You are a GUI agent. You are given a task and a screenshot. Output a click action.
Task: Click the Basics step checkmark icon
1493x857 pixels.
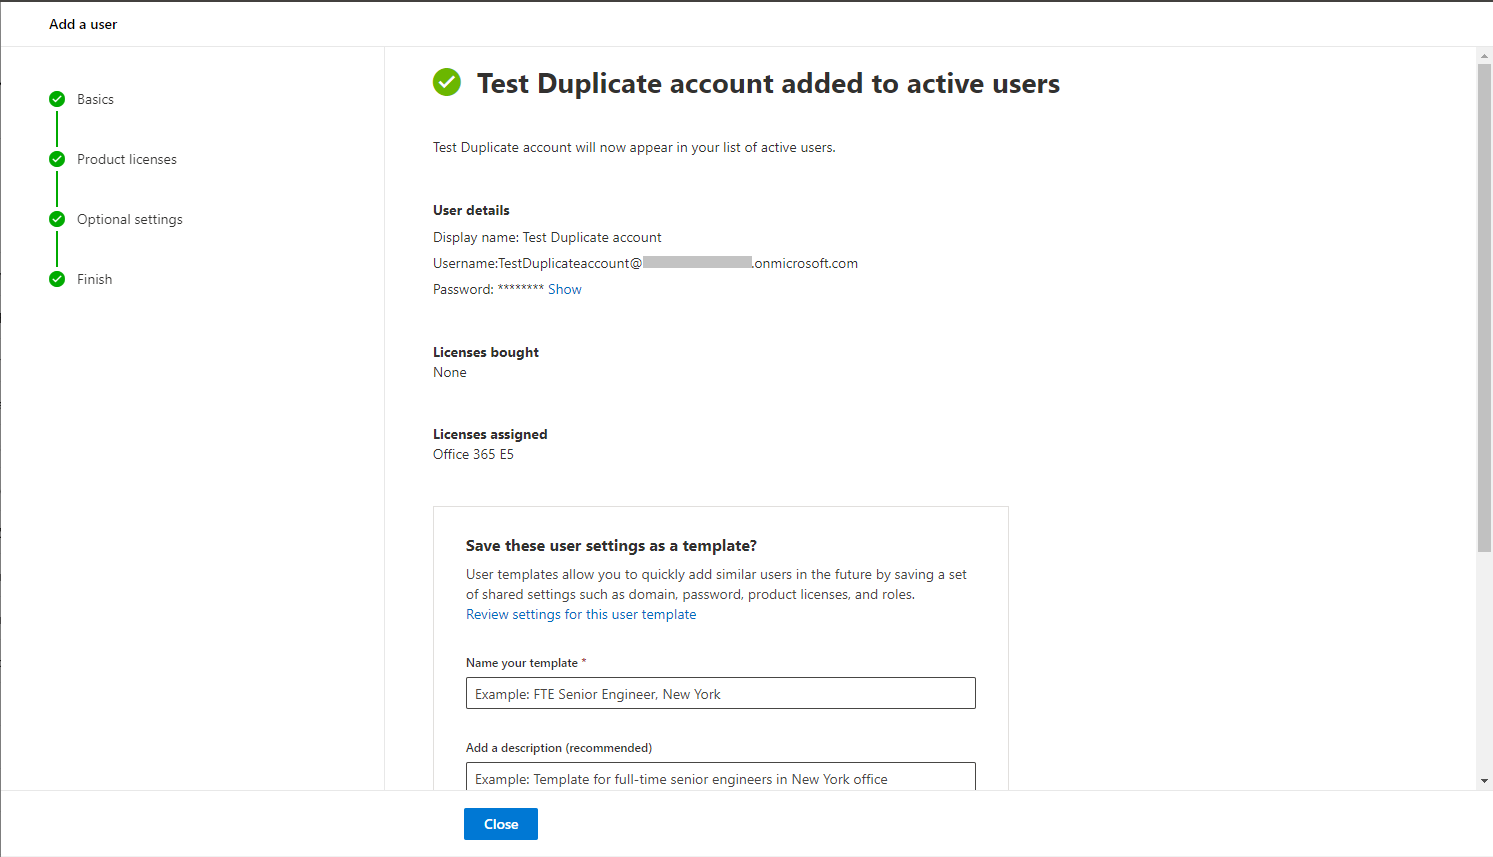(57, 99)
